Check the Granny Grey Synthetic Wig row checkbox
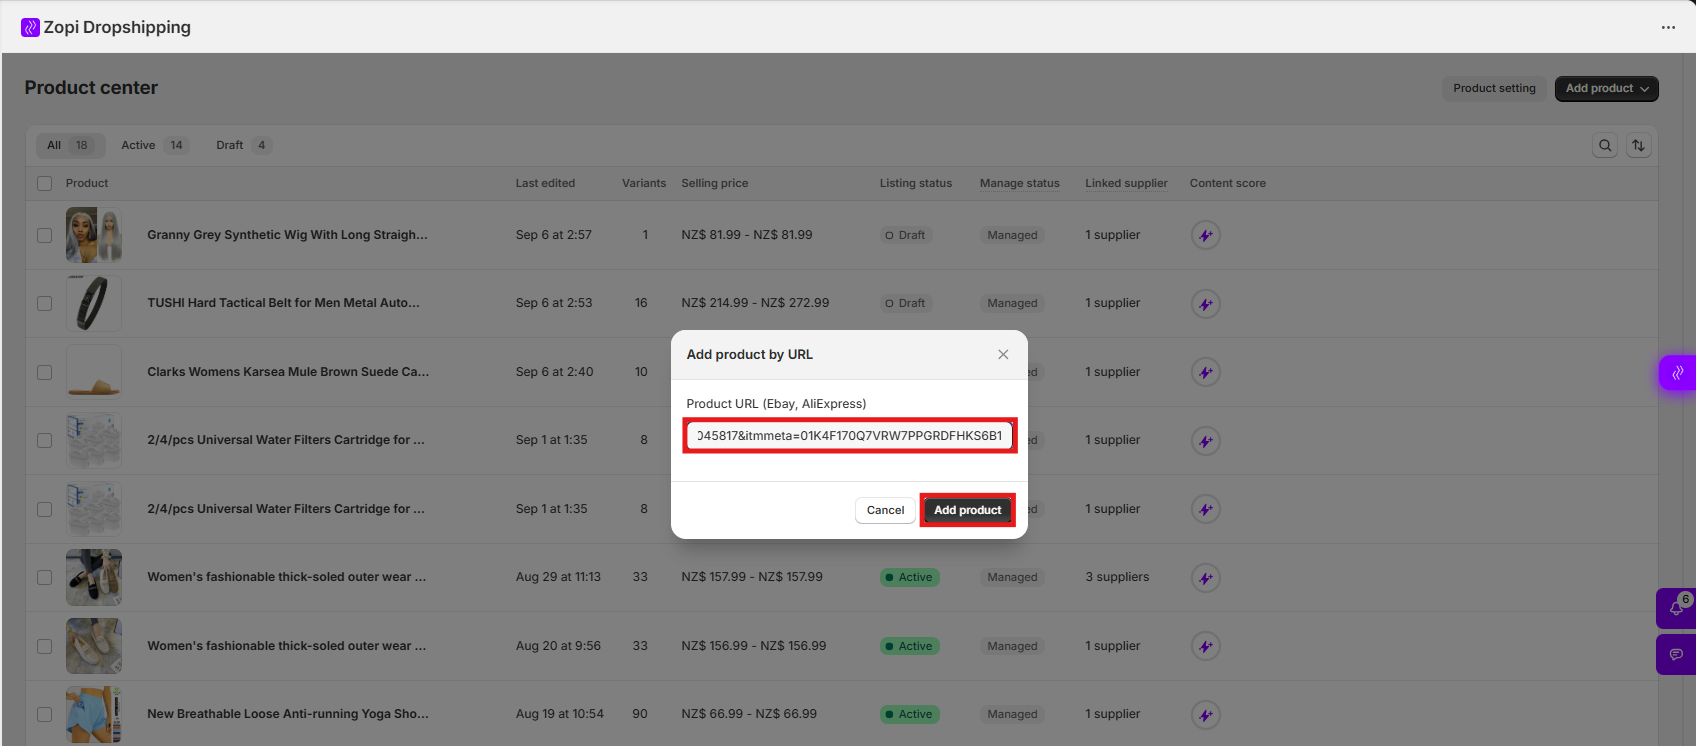The height and width of the screenshot is (746, 1696). 44,236
